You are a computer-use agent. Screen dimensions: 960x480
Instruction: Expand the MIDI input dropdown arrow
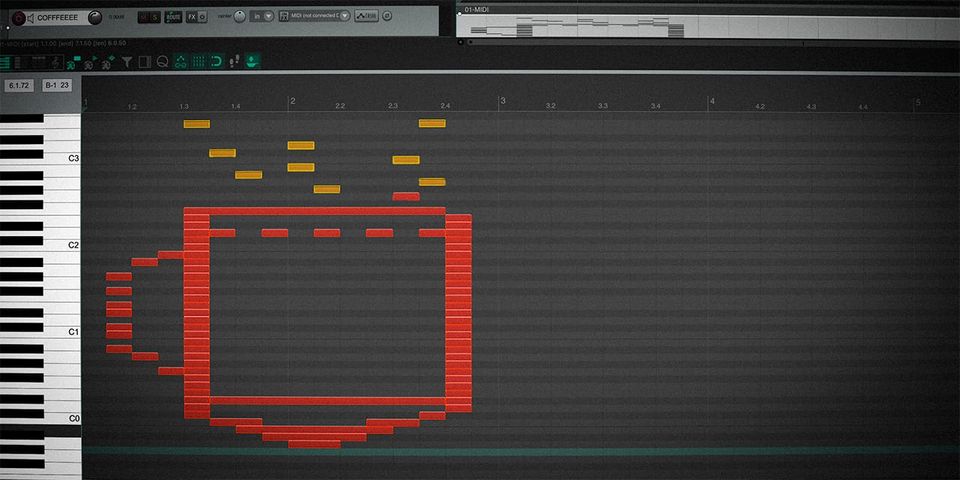coord(345,16)
